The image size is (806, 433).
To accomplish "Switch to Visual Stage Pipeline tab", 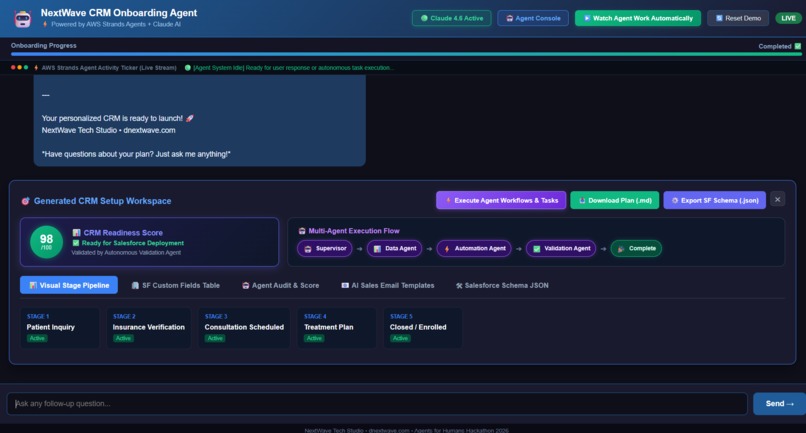I will pos(69,285).
